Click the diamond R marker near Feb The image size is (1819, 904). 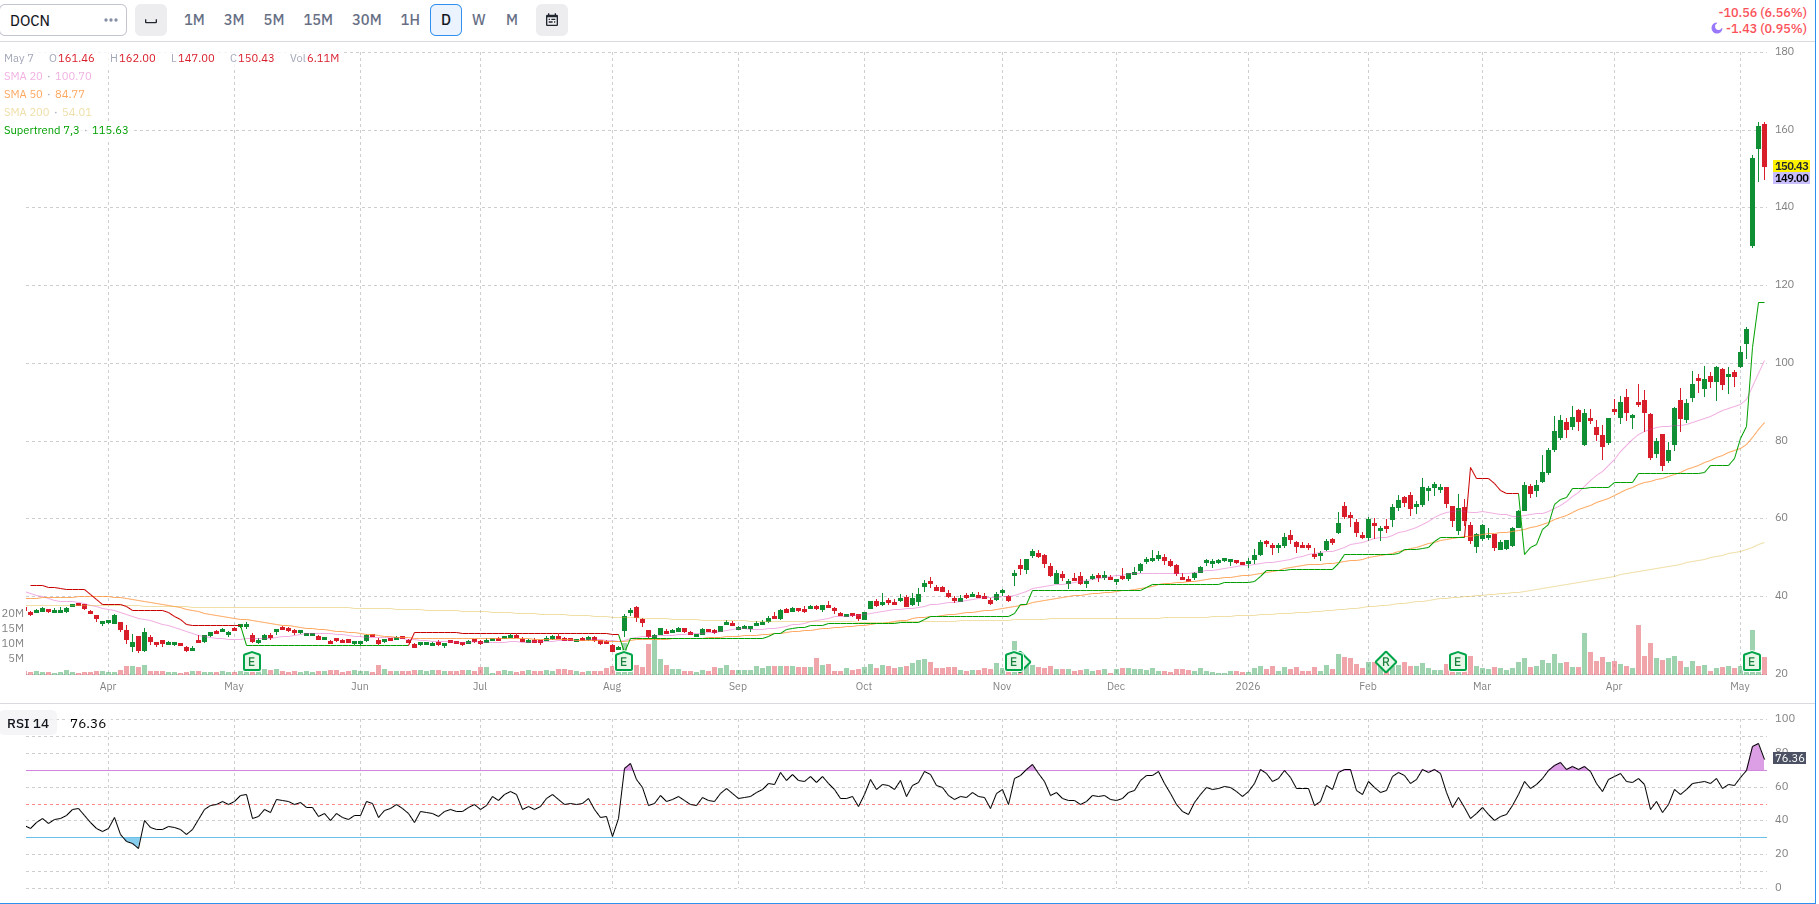1386,661
